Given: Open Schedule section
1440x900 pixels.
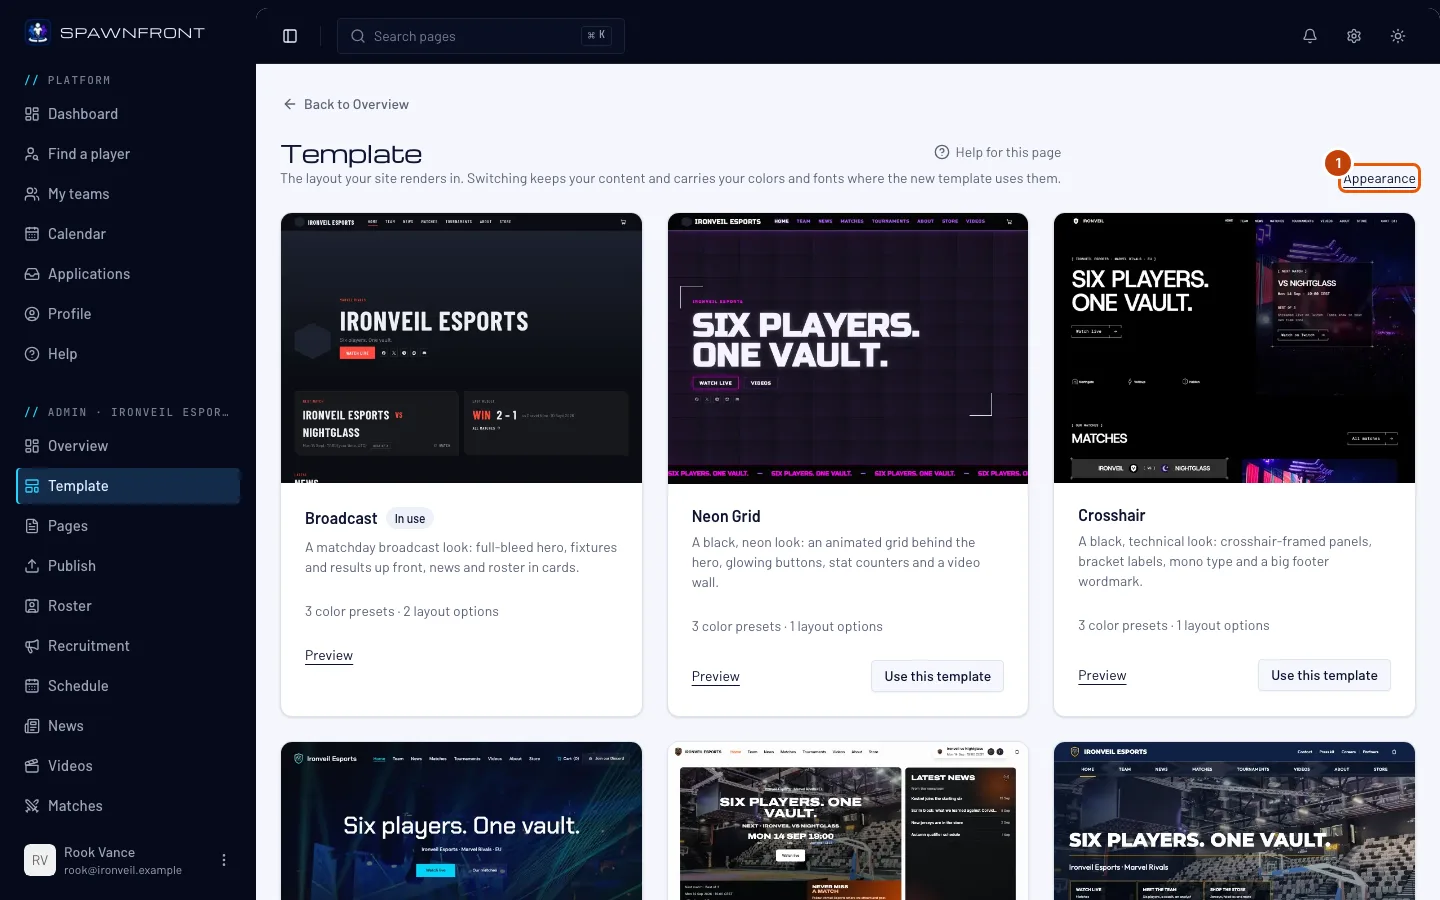Looking at the screenshot, I should 128,686.
